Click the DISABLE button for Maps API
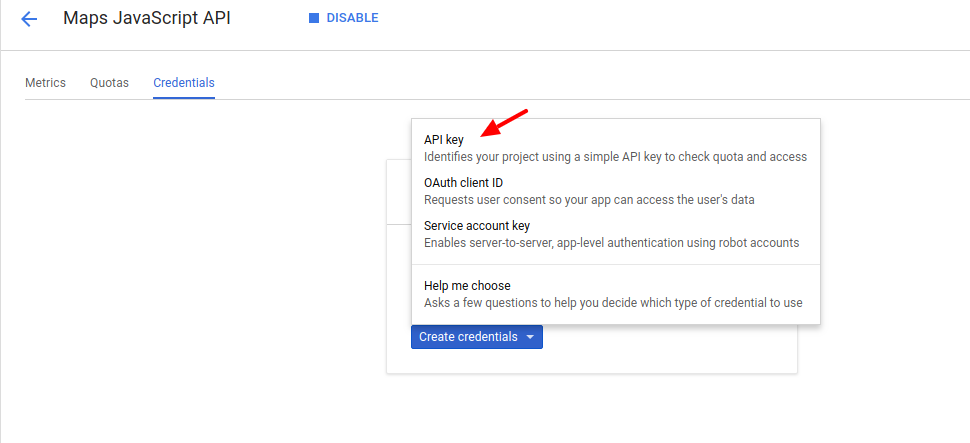Screen dimensions: 970x443 tap(344, 19)
